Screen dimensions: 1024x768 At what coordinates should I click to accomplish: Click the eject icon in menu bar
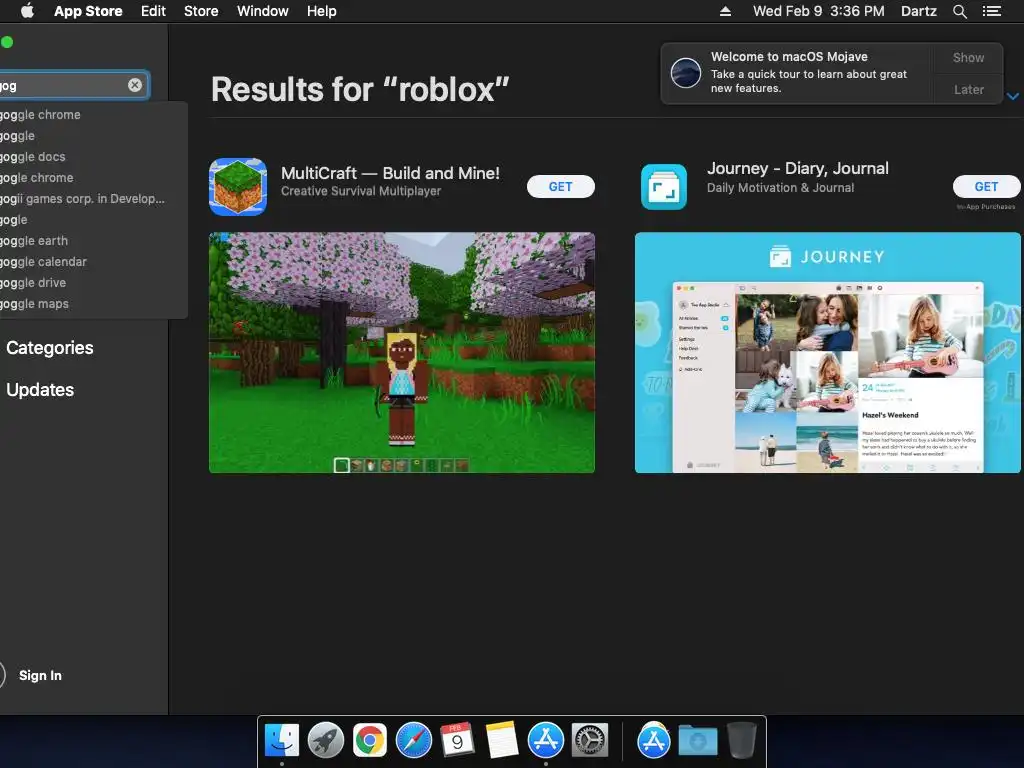pos(725,11)
